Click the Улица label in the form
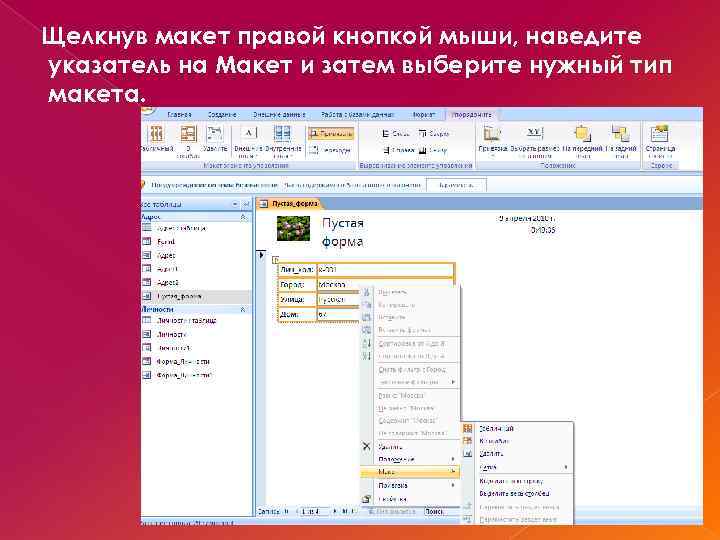Viewport: 720px width, 540px height. (297, 299)
